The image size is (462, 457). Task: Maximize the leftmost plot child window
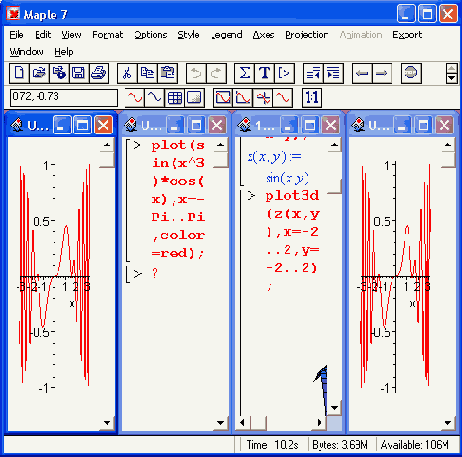82,125
